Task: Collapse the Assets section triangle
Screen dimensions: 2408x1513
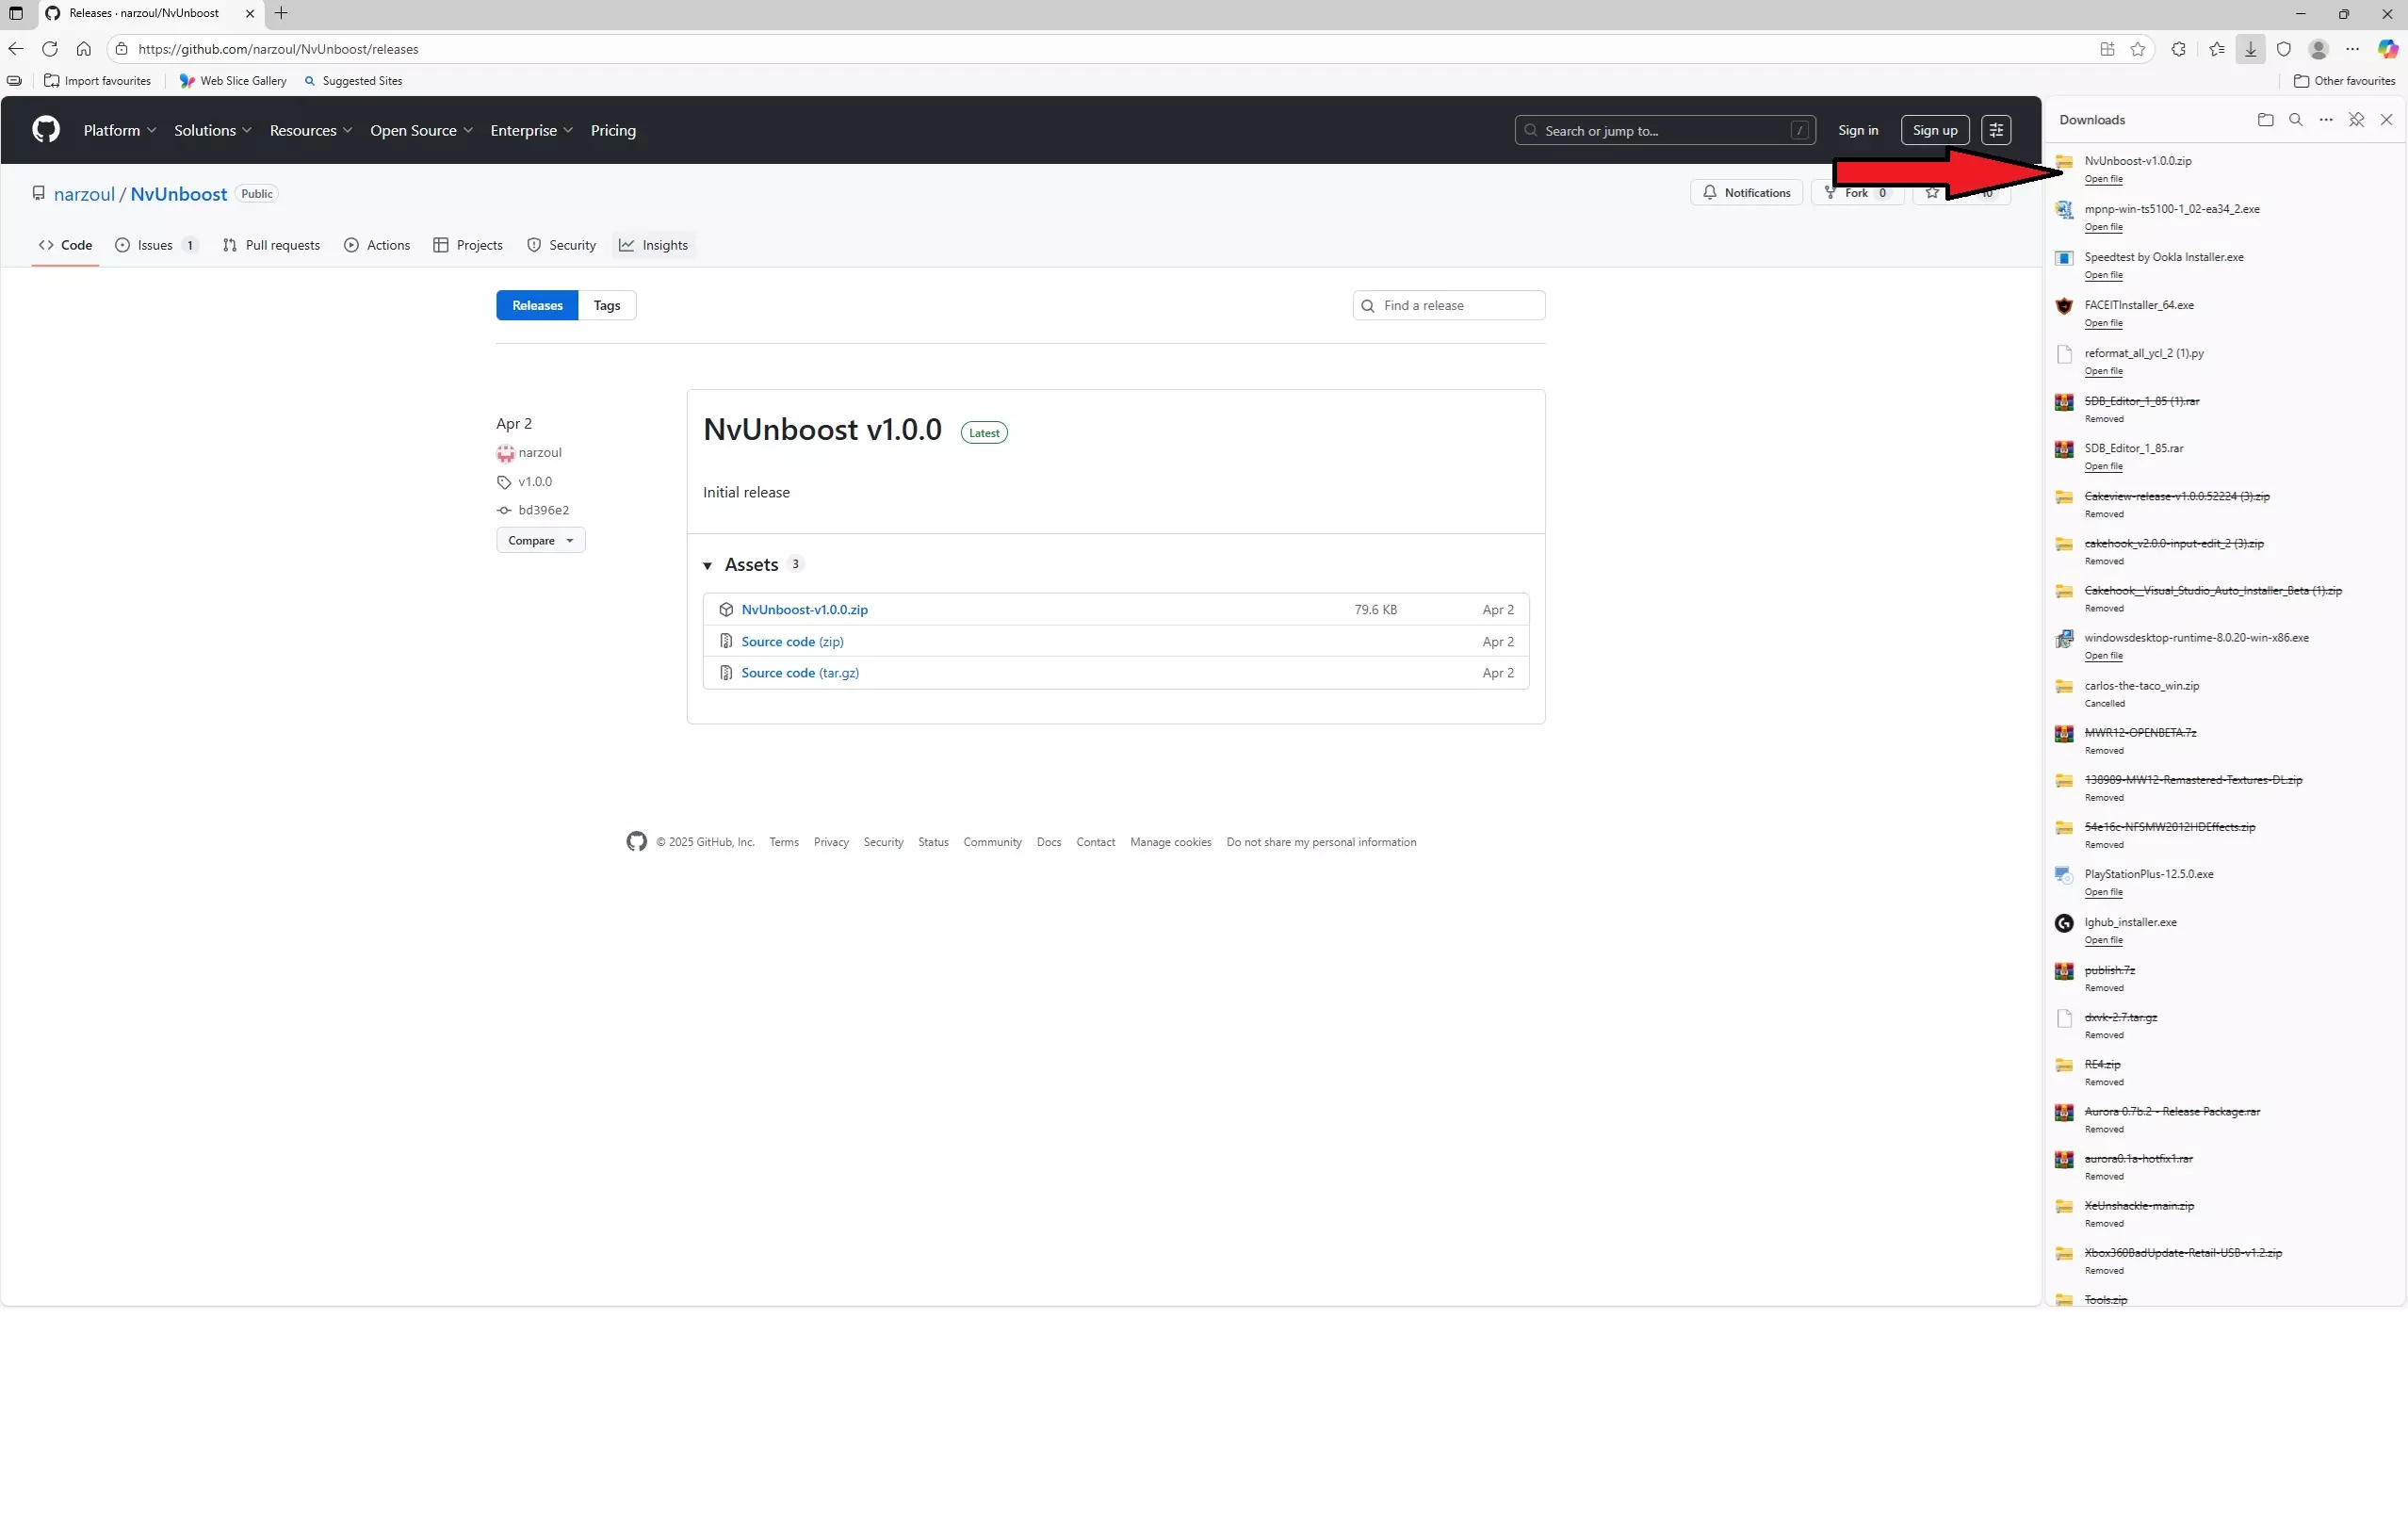Action: (x=707, y=566)
